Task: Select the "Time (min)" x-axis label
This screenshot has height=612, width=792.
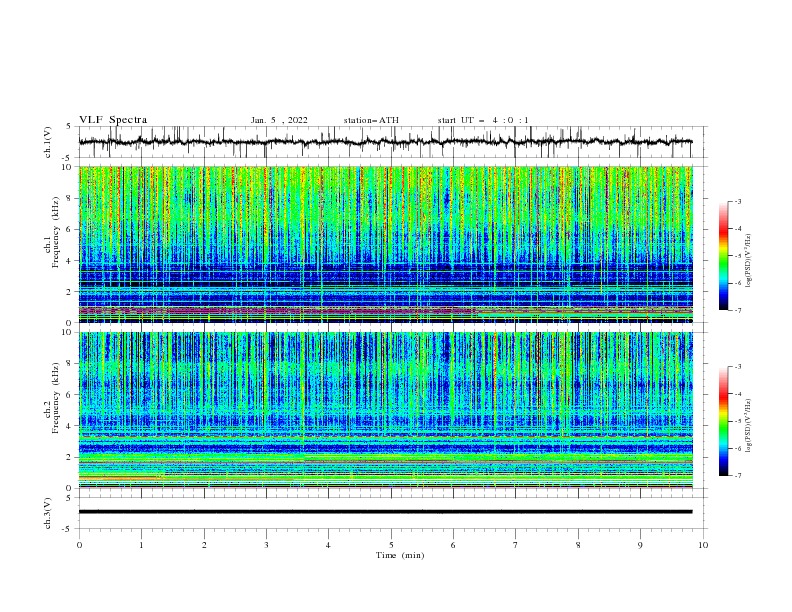Action: pos(400,555)
